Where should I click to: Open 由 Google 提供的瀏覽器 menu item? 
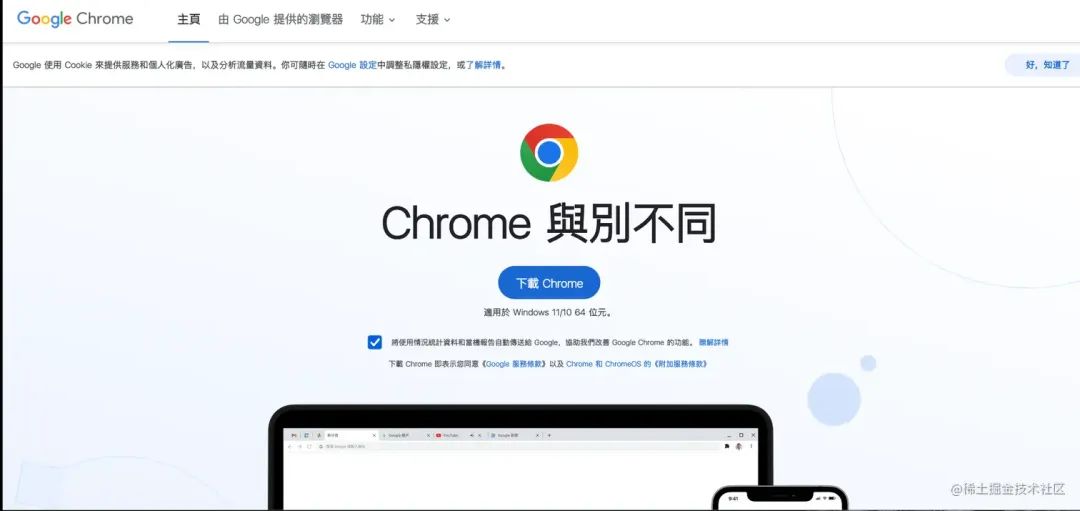[280, 19]
